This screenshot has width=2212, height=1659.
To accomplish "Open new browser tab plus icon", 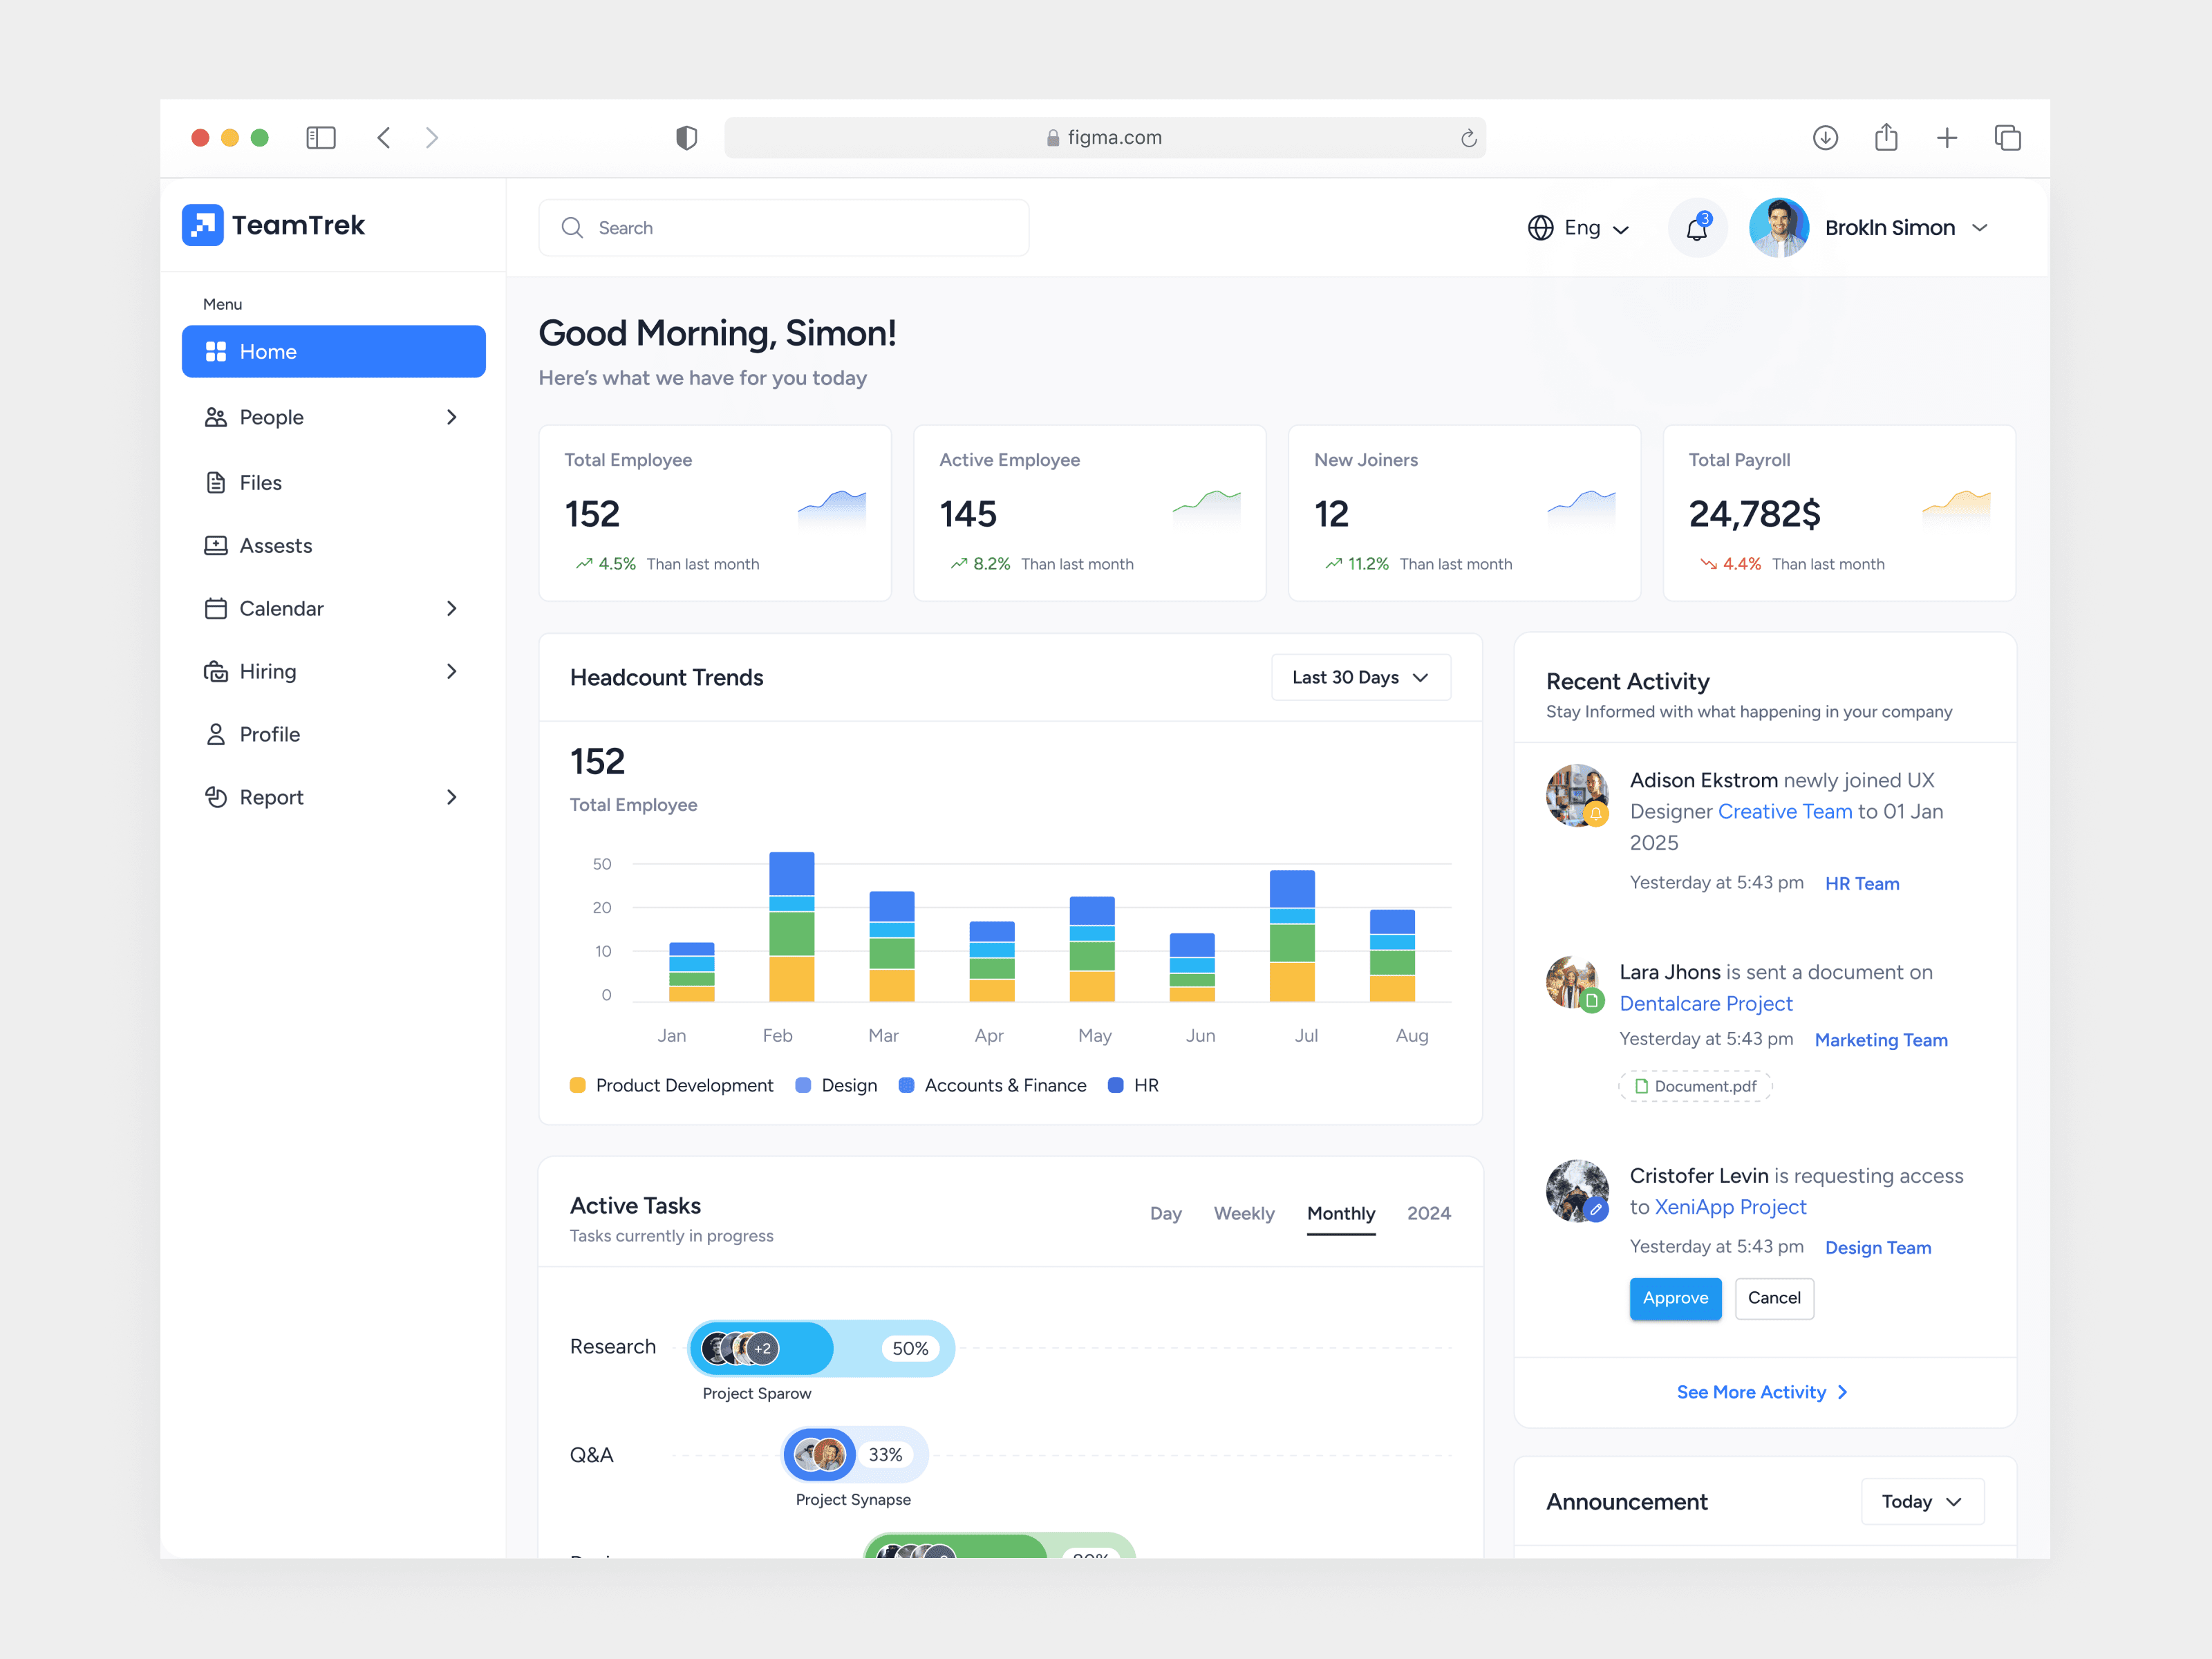I will [1946, 138].
